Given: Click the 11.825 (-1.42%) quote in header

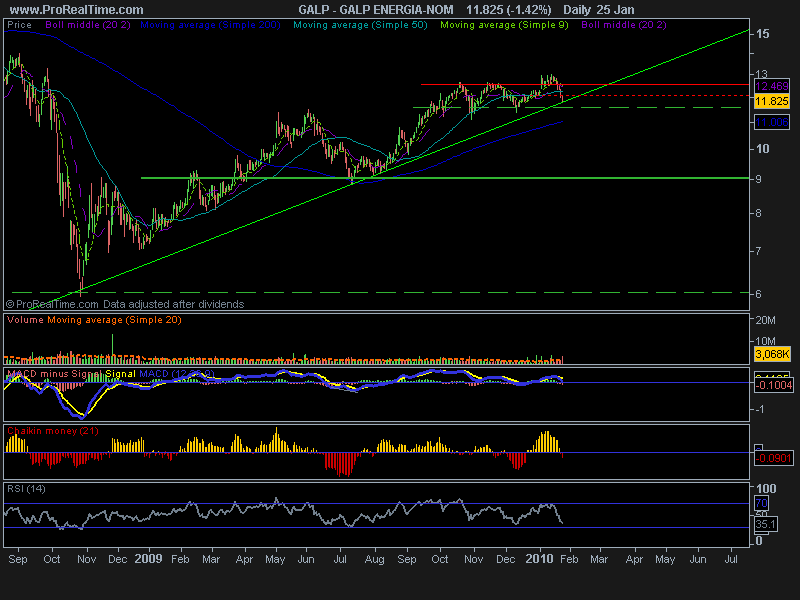Looking at the screenshot, I should point(509,10).
